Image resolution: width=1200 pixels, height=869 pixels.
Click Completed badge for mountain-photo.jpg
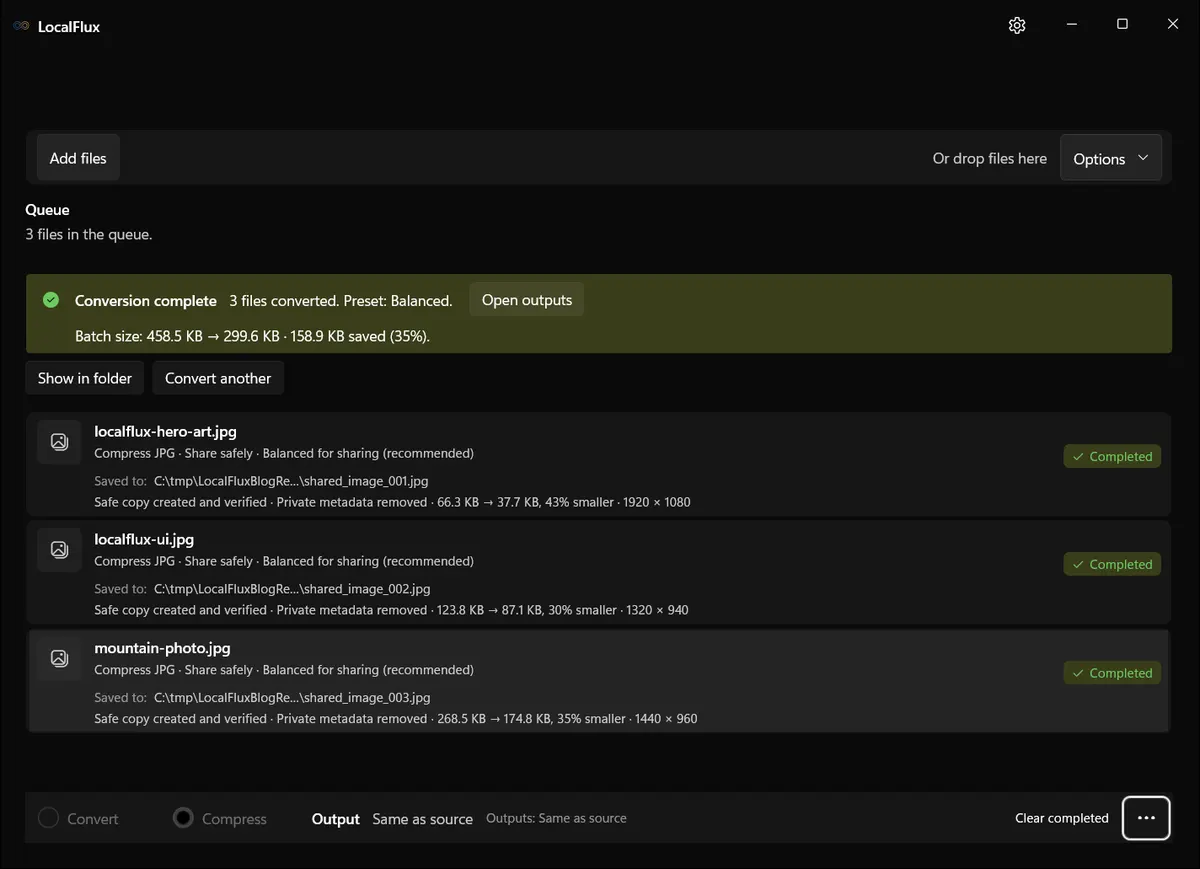point(1112,673)
